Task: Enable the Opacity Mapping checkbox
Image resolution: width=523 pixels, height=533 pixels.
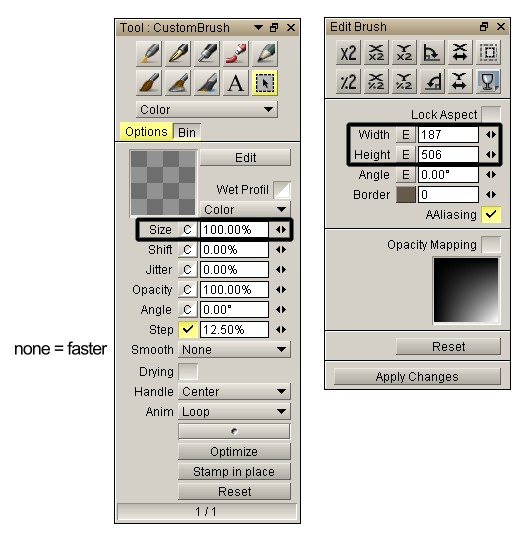Action: point(491,244)
